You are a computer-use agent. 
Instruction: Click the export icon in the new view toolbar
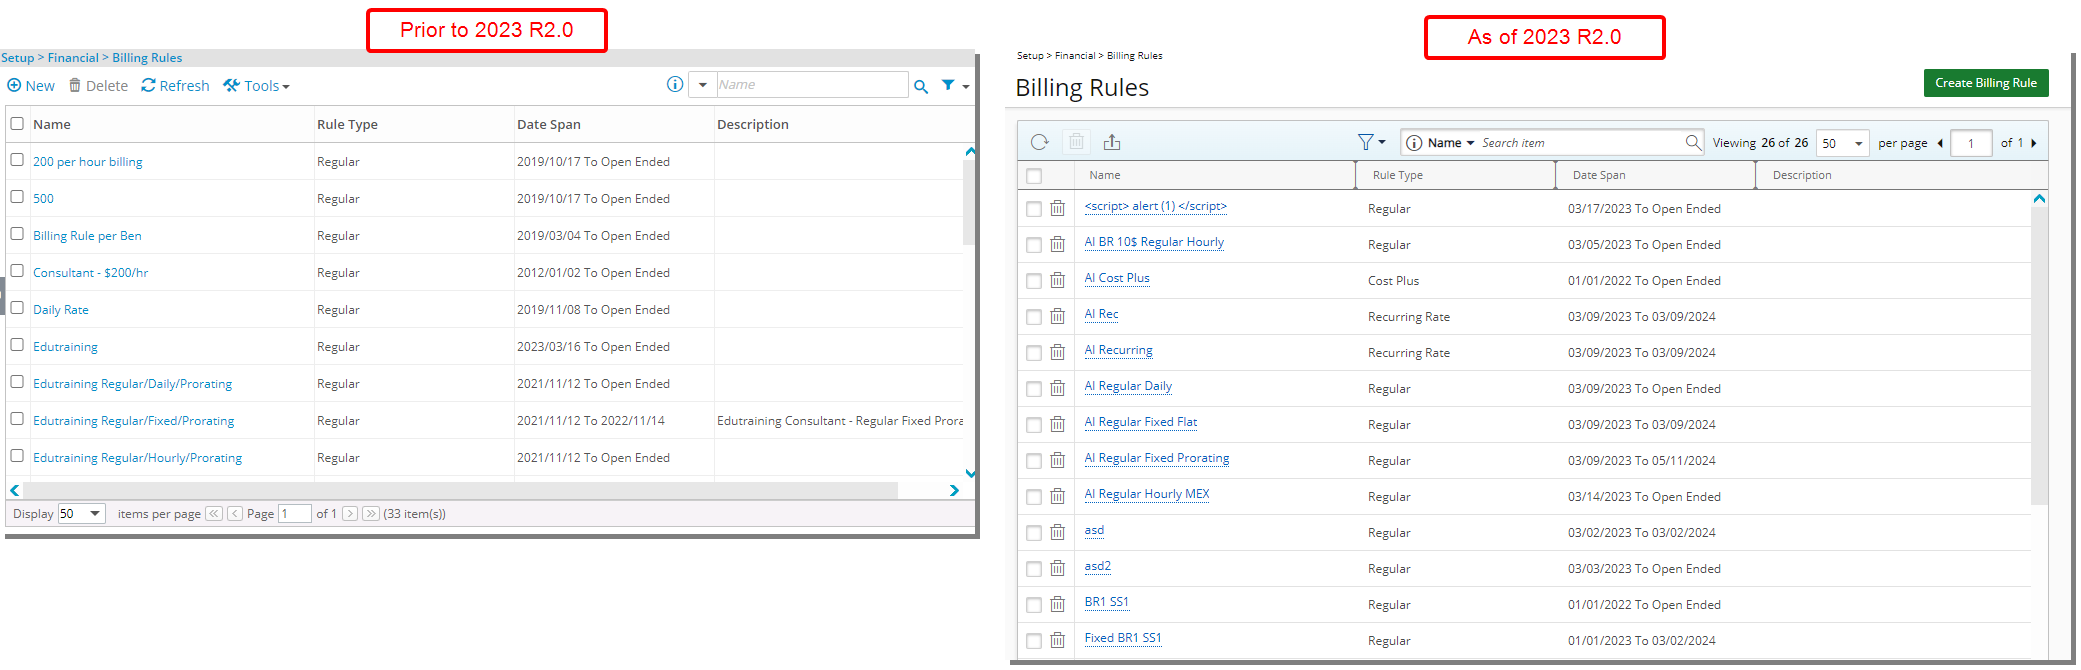(x=1112, y=142)
